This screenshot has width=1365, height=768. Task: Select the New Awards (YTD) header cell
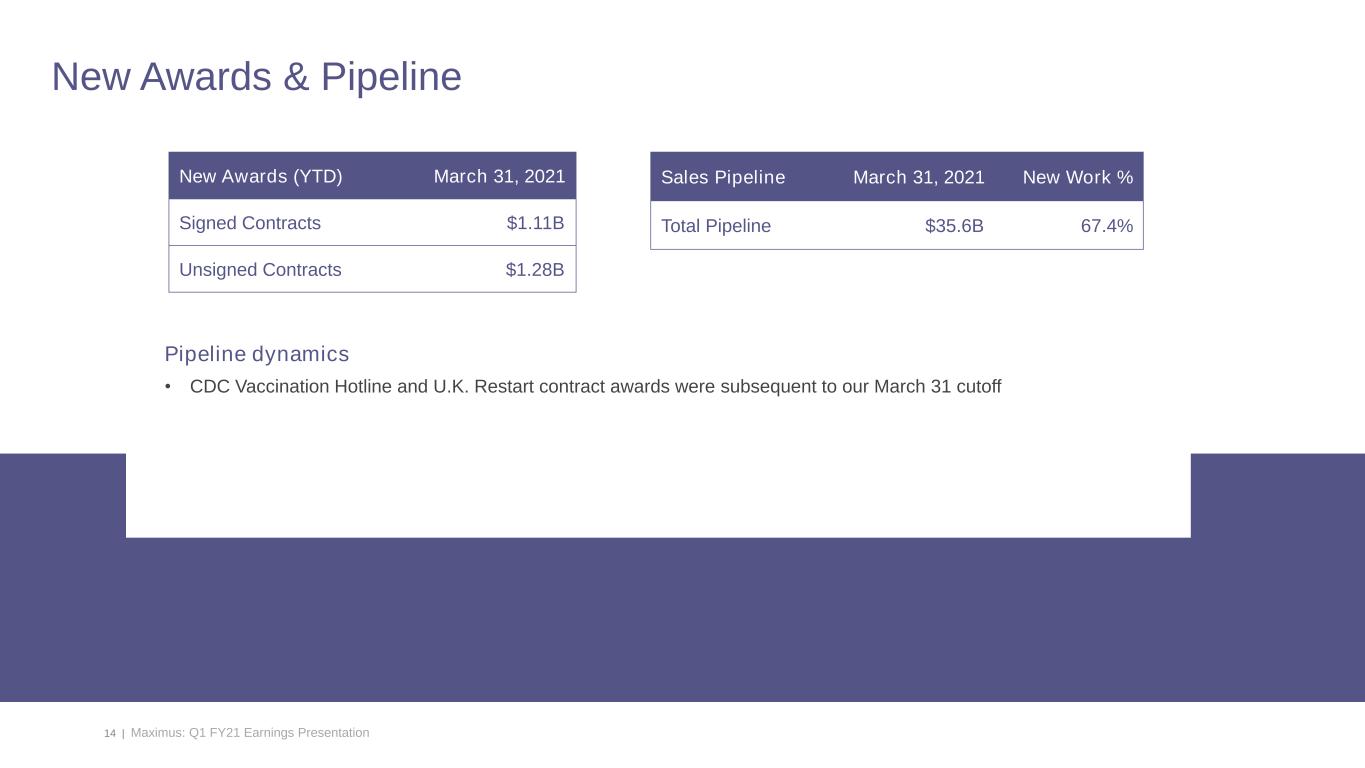tap(261, 177)
